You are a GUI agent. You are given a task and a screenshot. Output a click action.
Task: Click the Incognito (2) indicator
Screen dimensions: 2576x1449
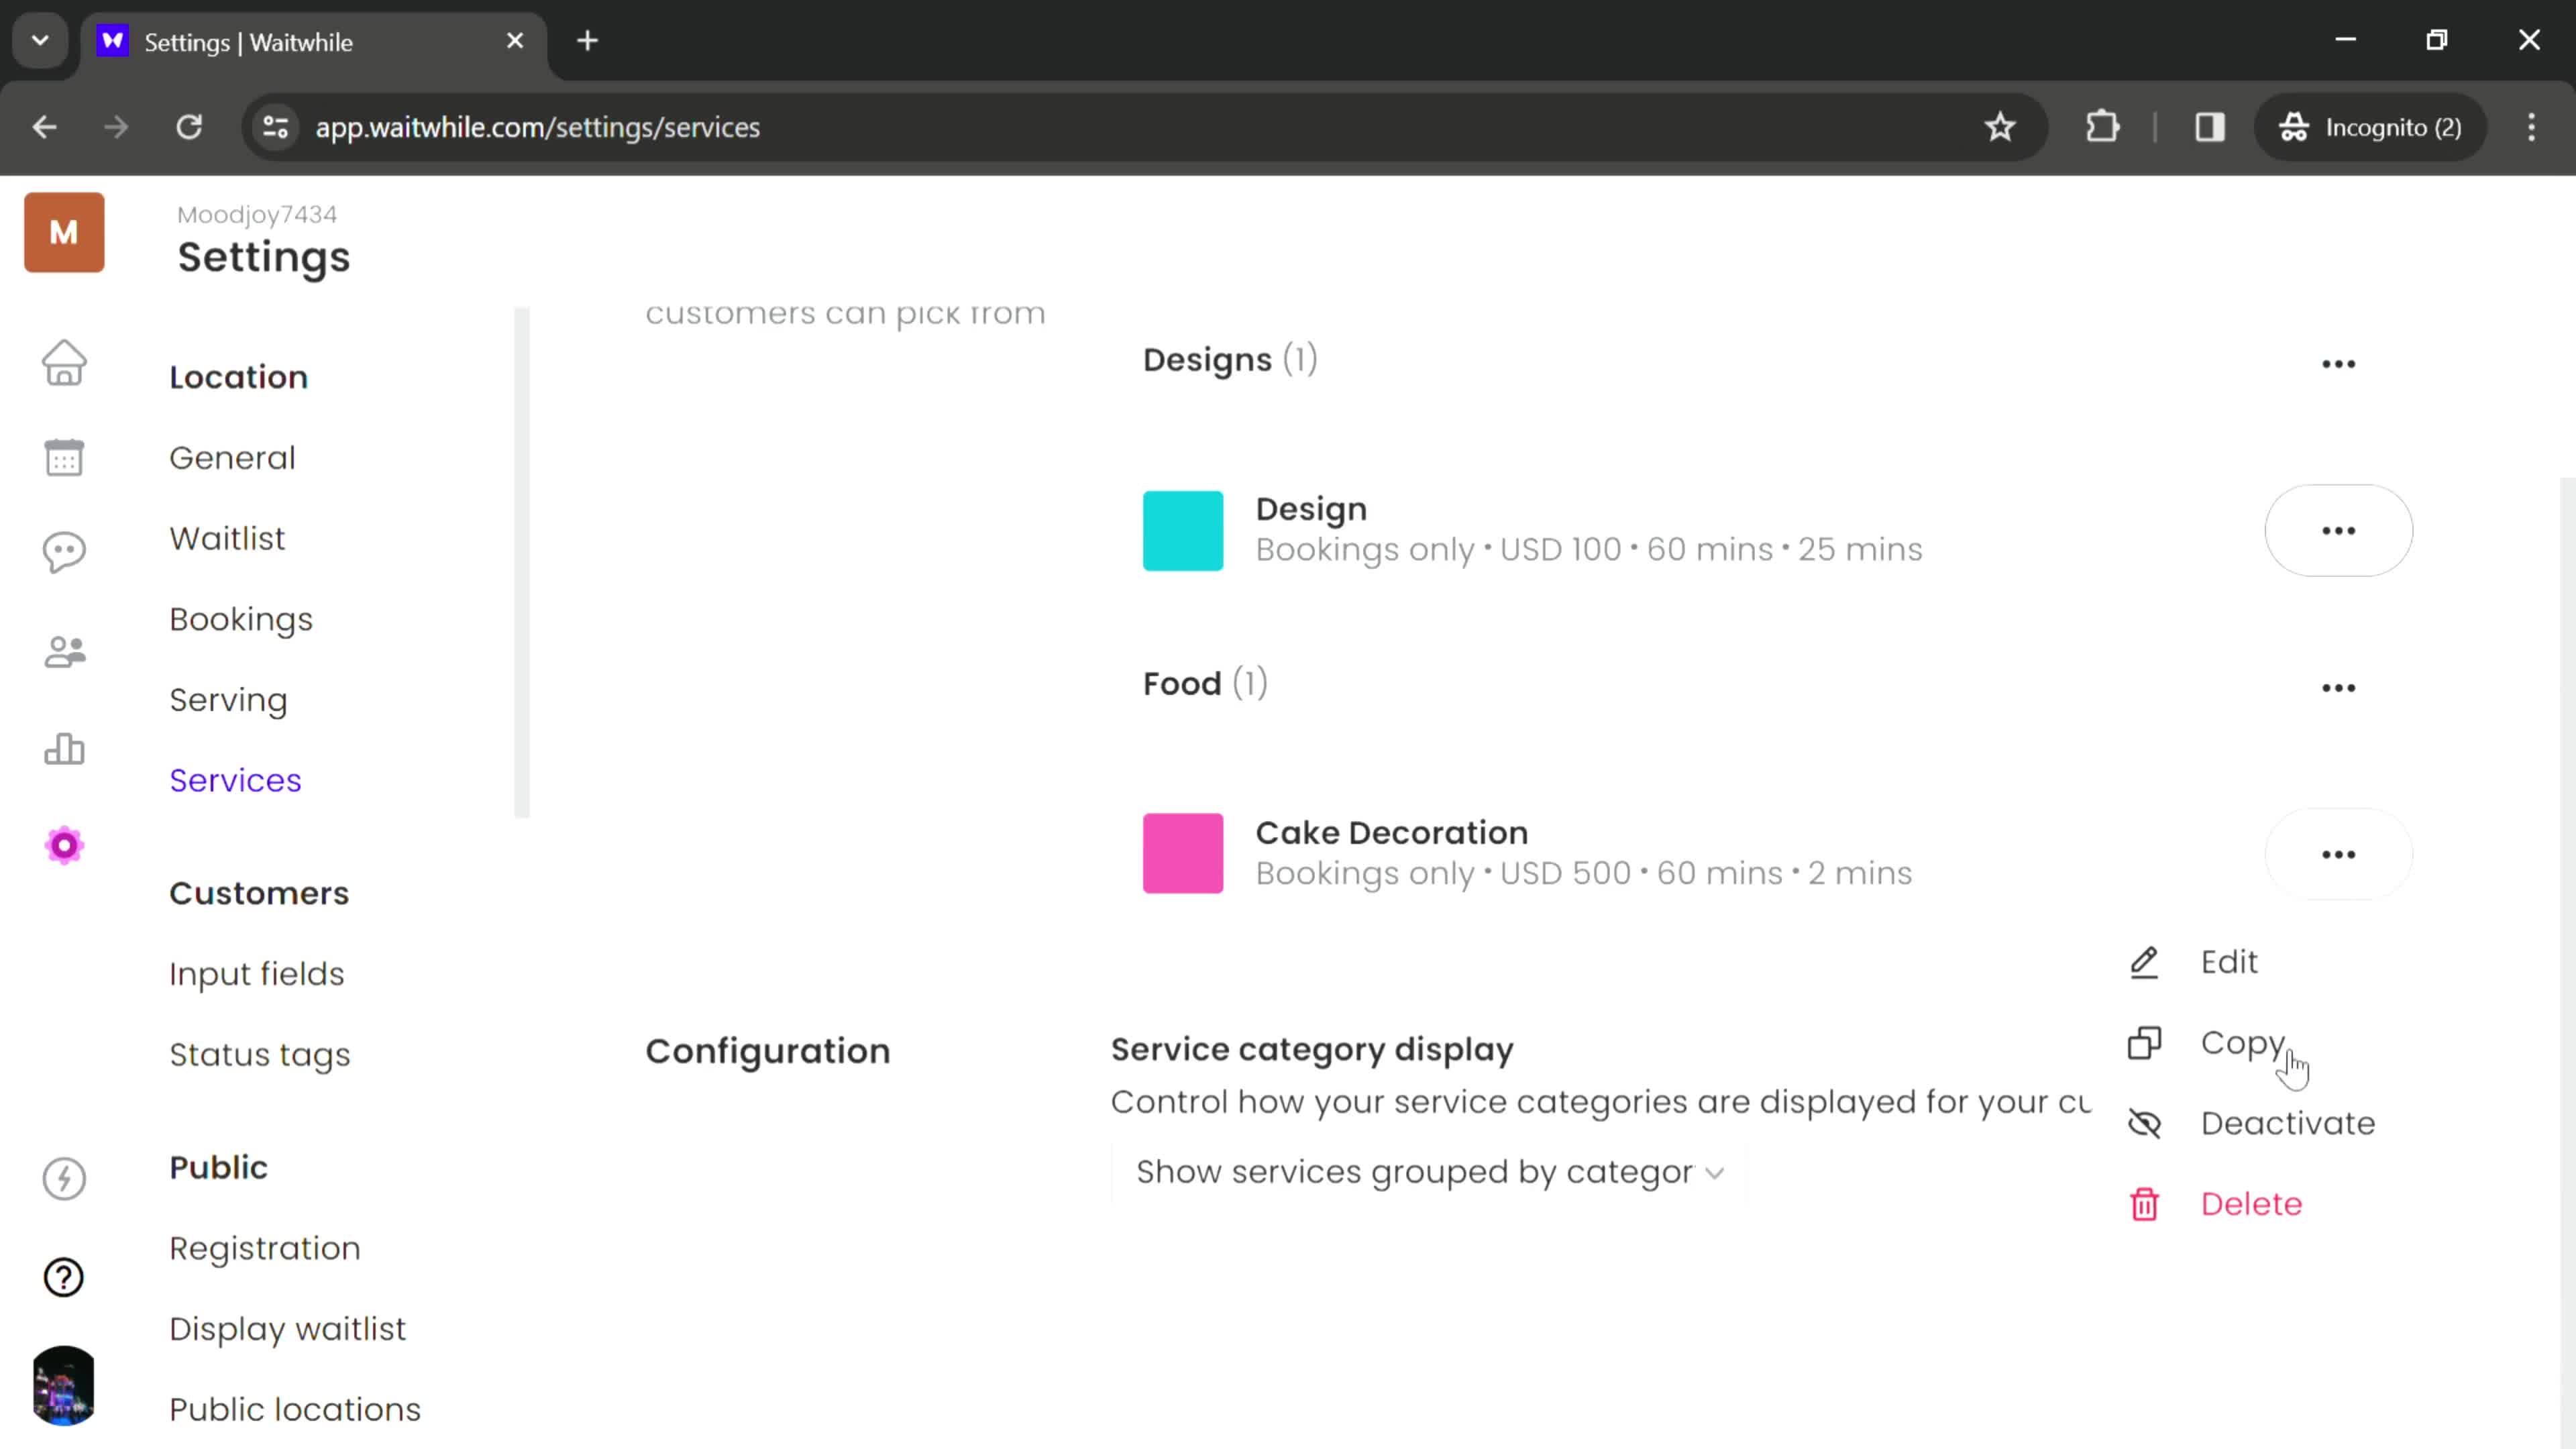pos(2370,127)
